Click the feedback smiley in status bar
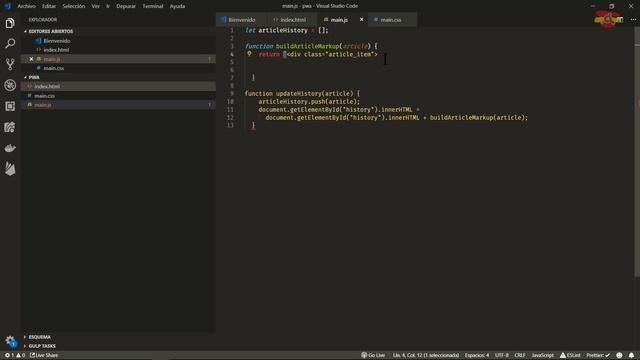Screen dimensions: 640x360 pyautogui.click(x=619, y=355)
